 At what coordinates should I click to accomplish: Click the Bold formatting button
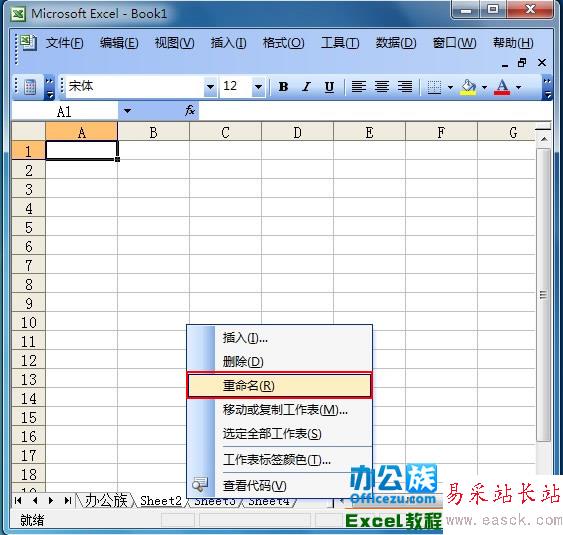point(283,87)
